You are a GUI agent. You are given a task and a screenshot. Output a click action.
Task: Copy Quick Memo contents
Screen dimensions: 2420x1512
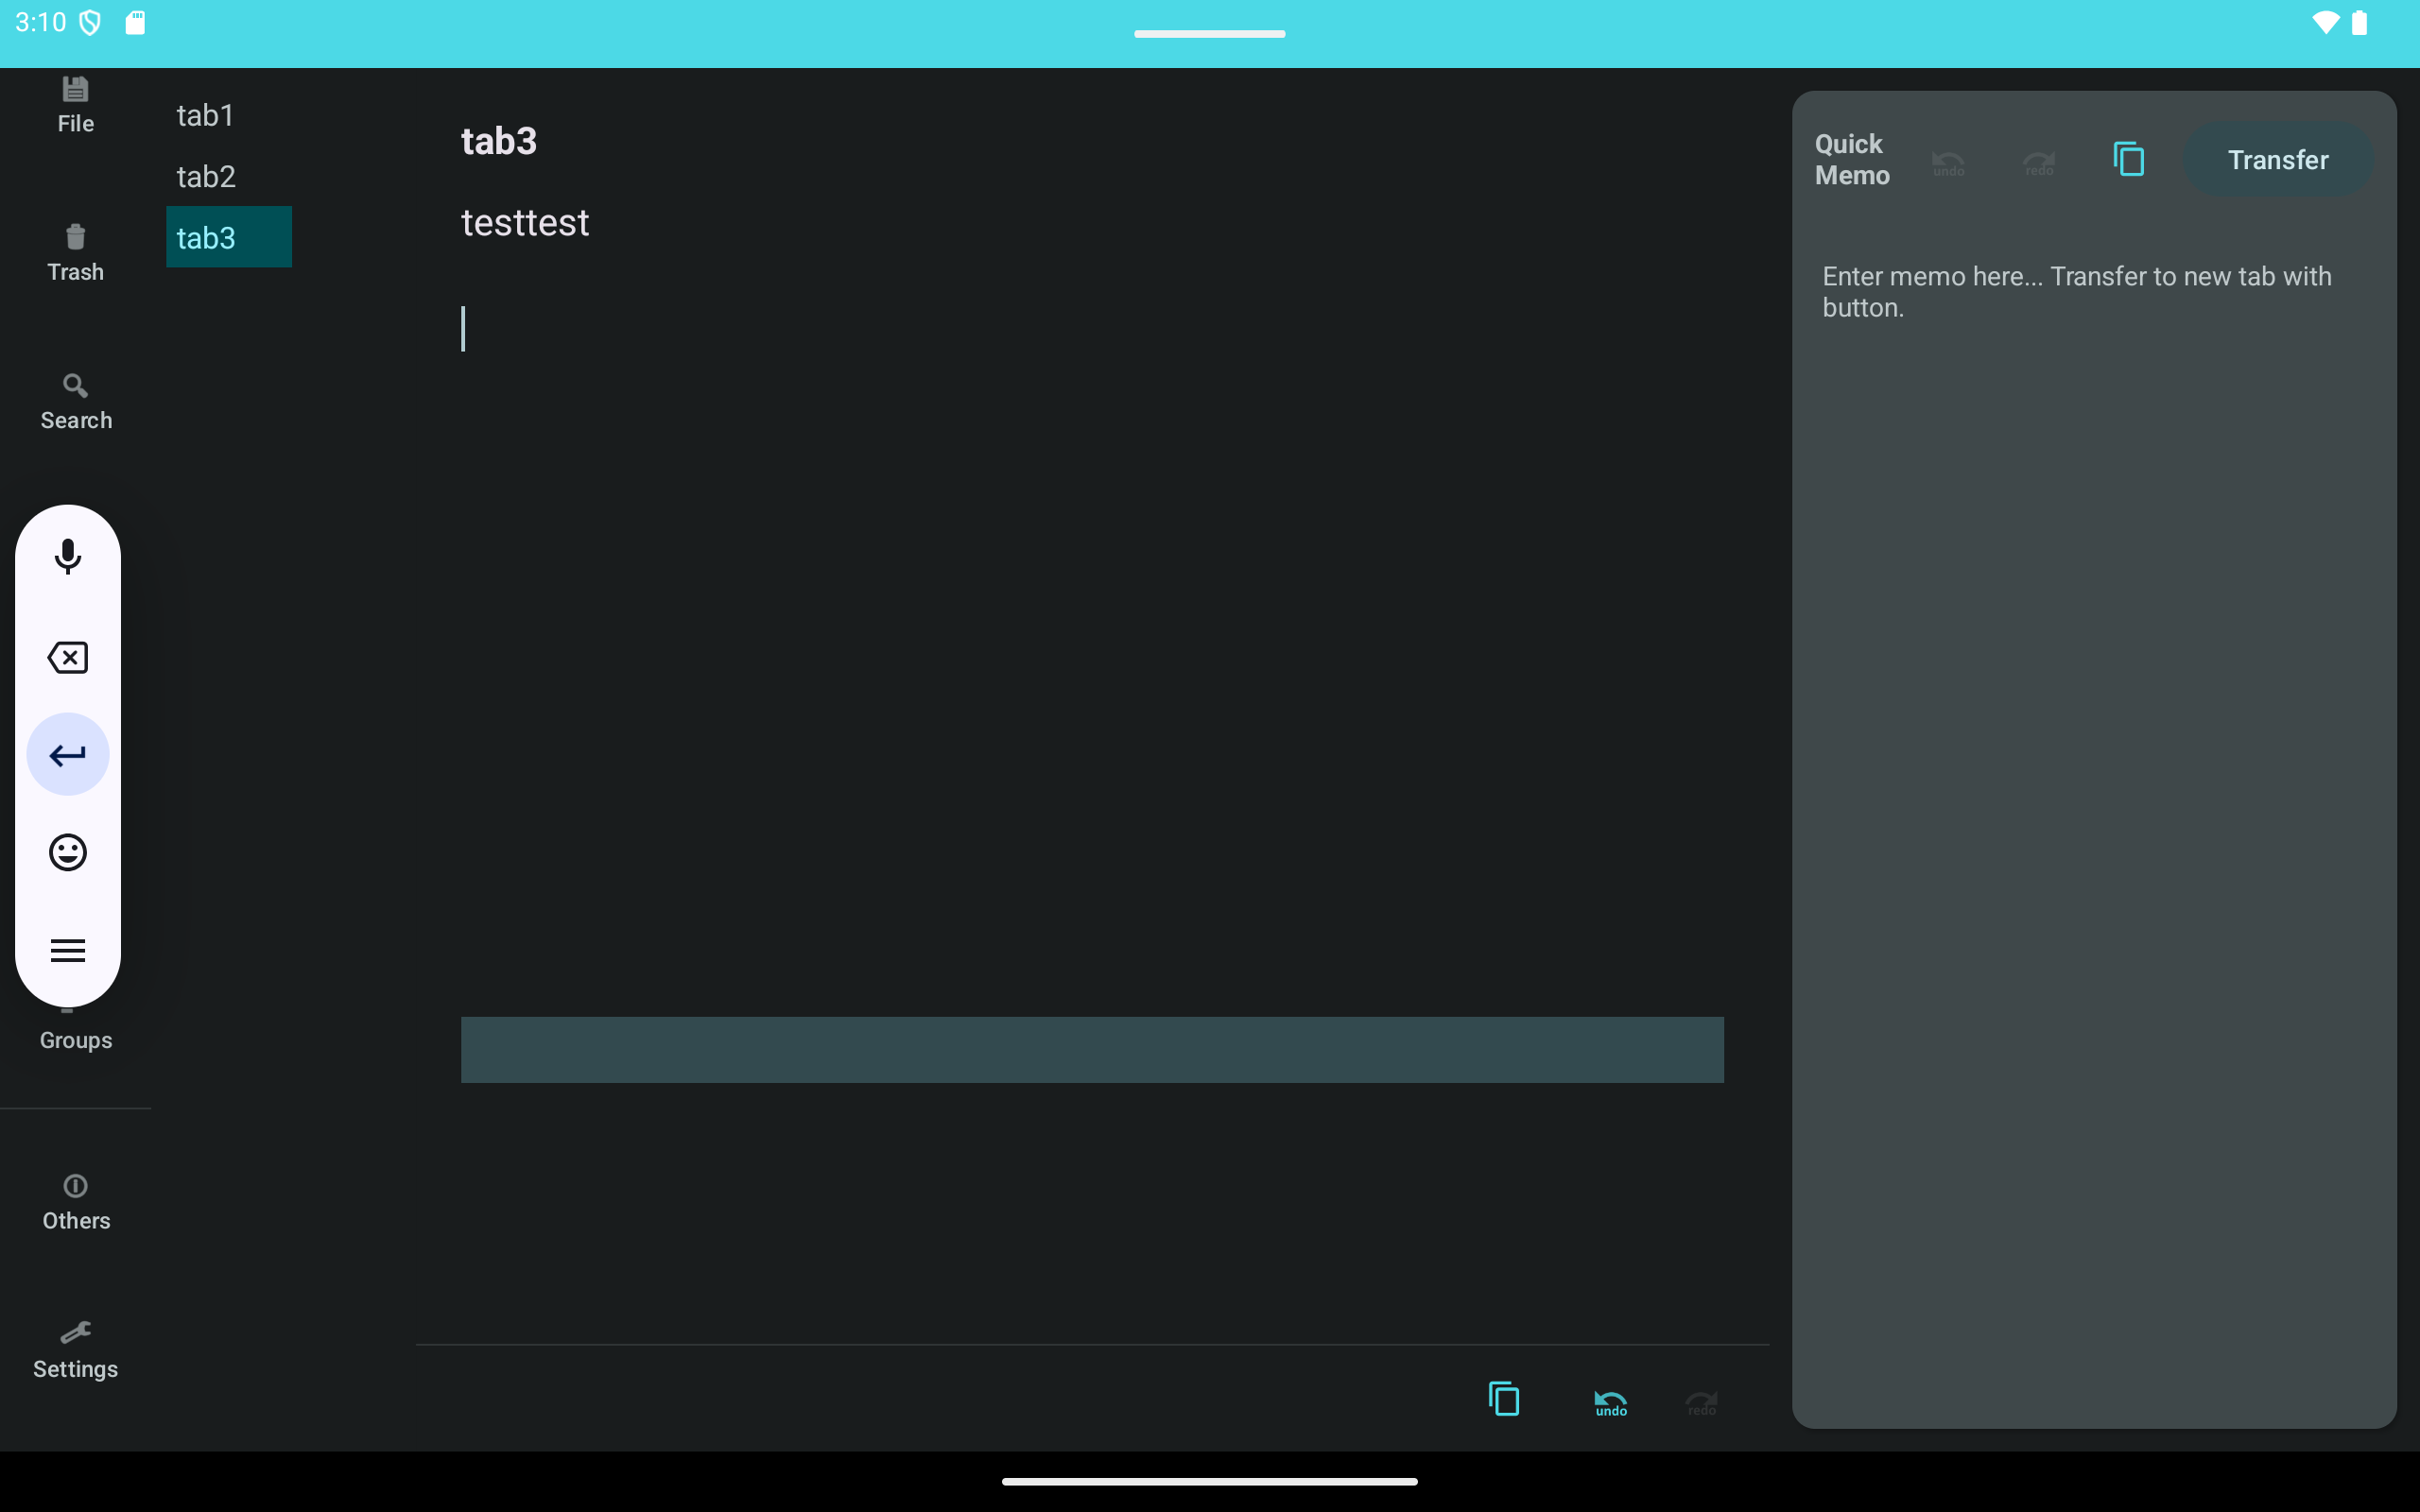[2129, 159]
